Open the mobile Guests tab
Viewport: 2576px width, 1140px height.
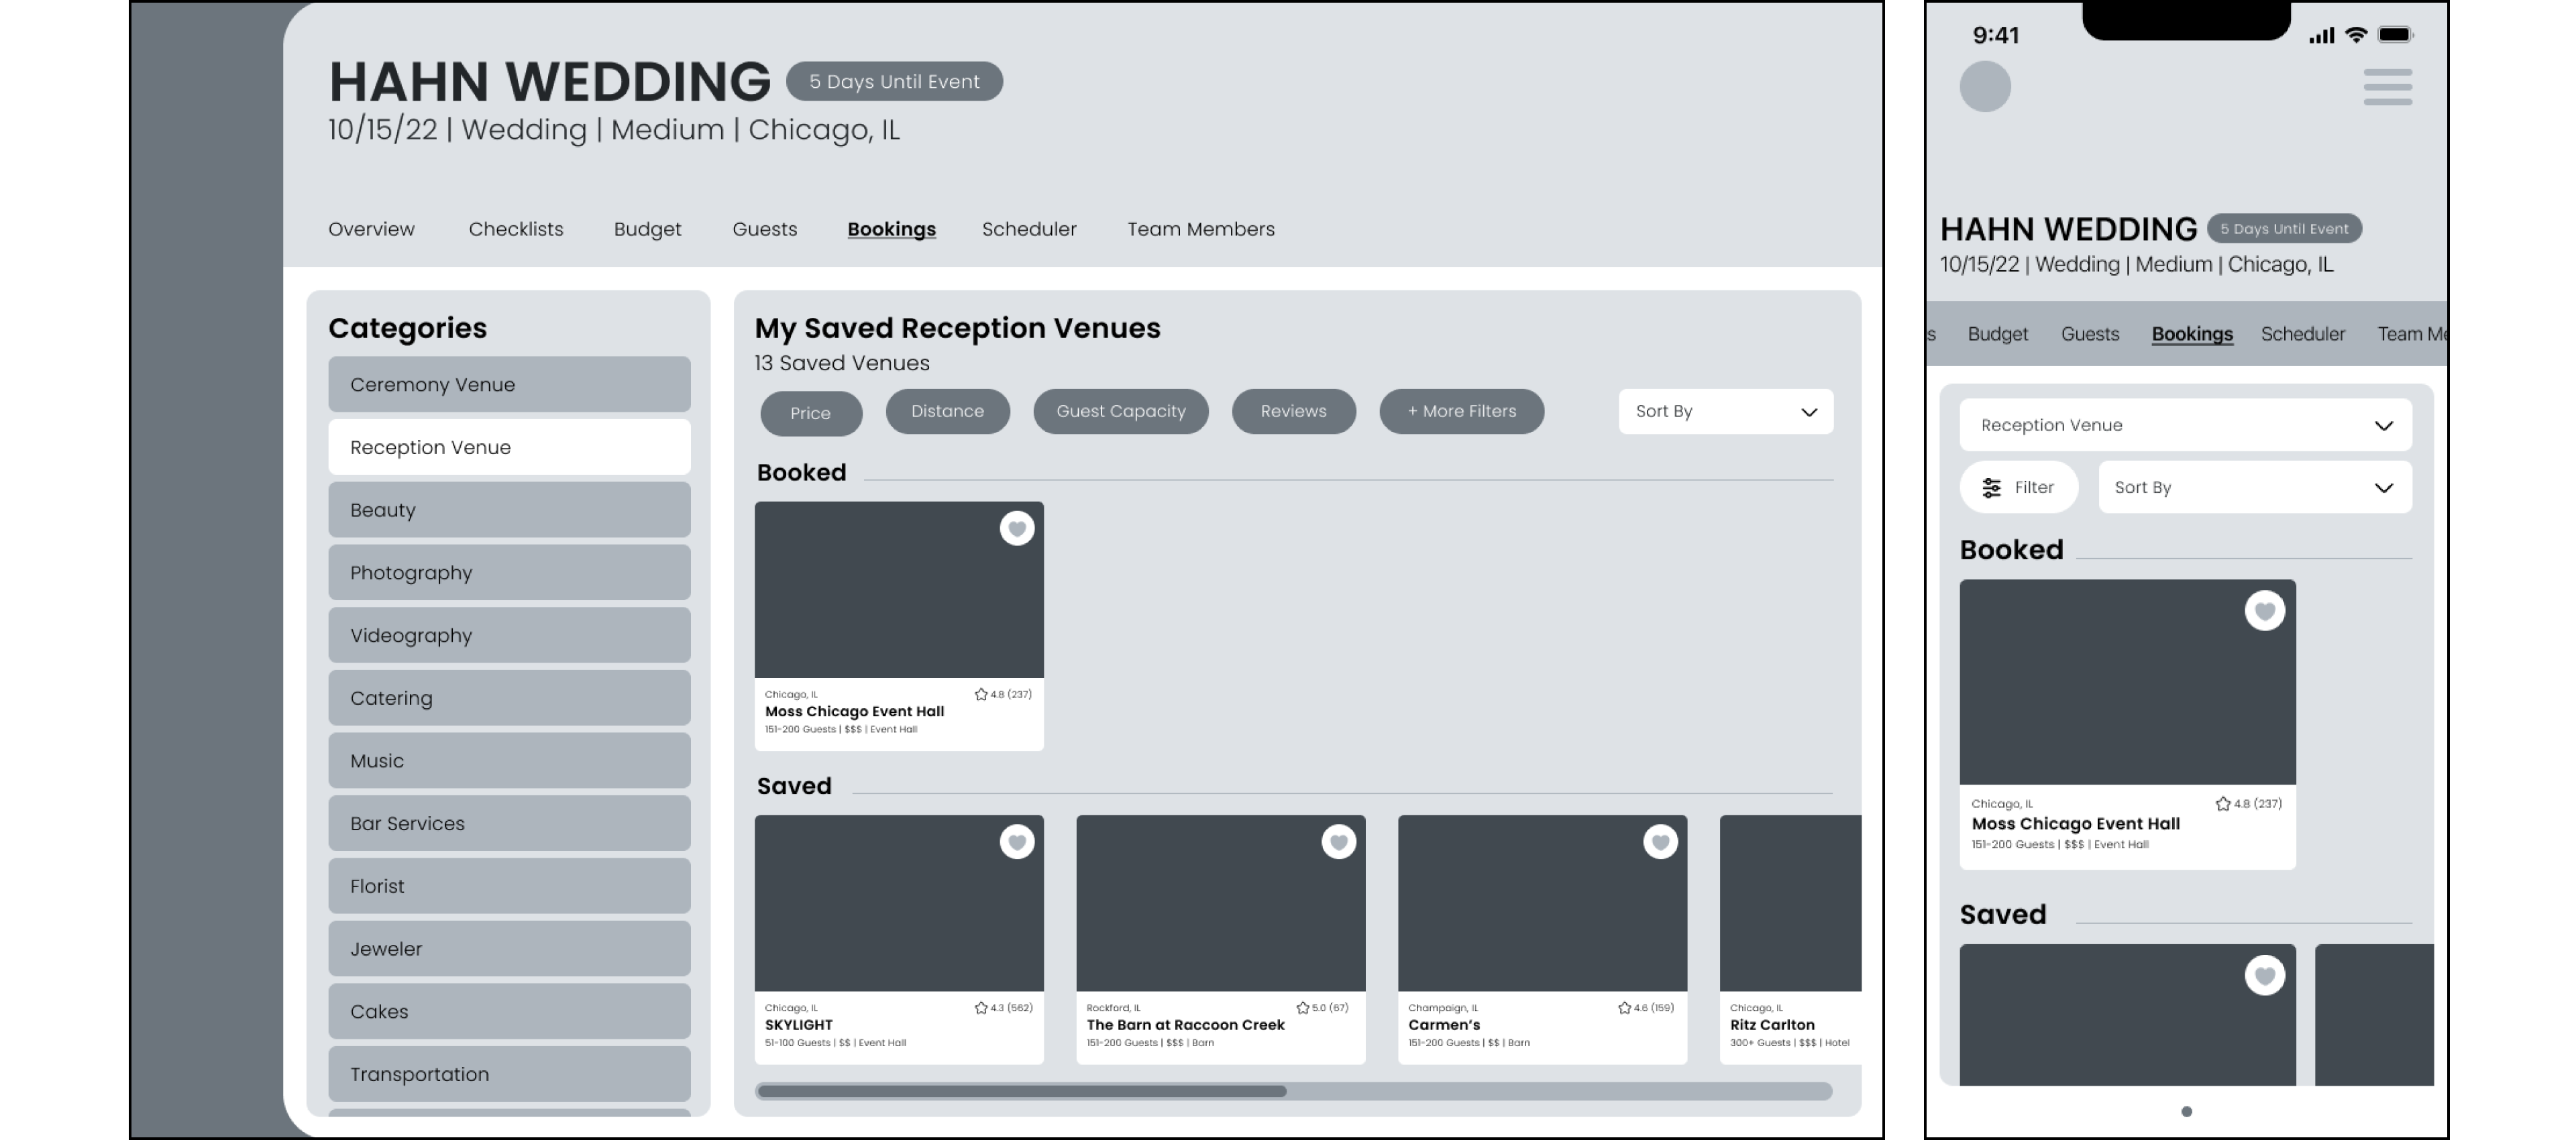tap(2089, 334)
